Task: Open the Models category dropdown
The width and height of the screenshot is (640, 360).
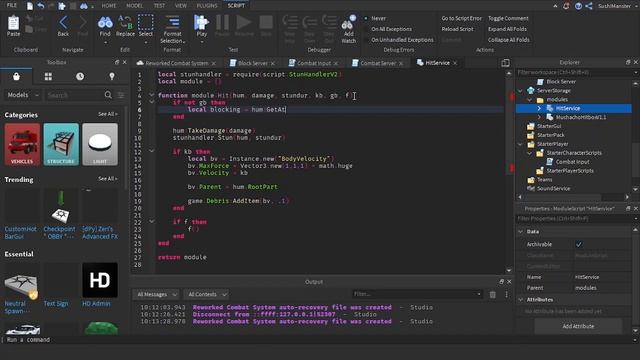Action: point(23,95)
